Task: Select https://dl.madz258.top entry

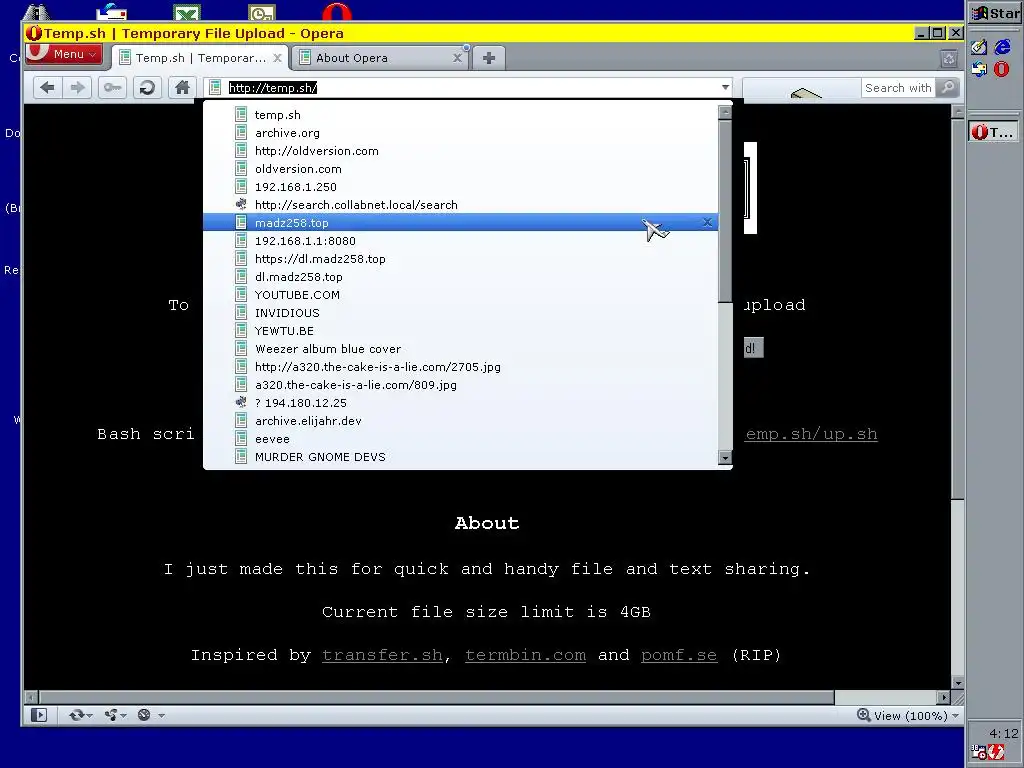Action: click(460, 259)
